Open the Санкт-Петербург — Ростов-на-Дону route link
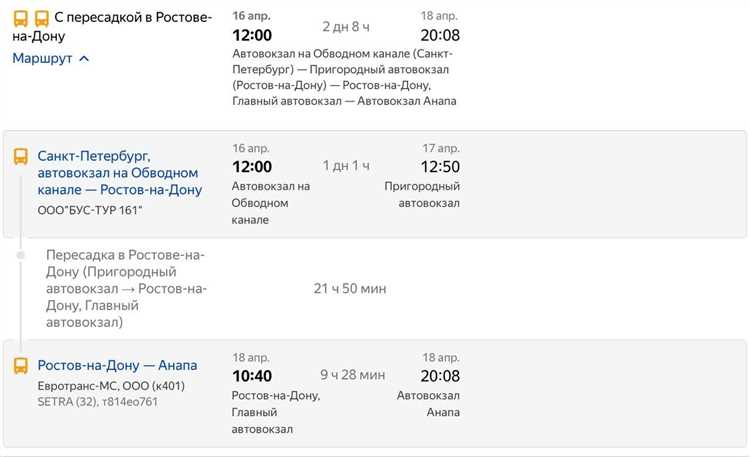750x457 pixels. [120, 173]
